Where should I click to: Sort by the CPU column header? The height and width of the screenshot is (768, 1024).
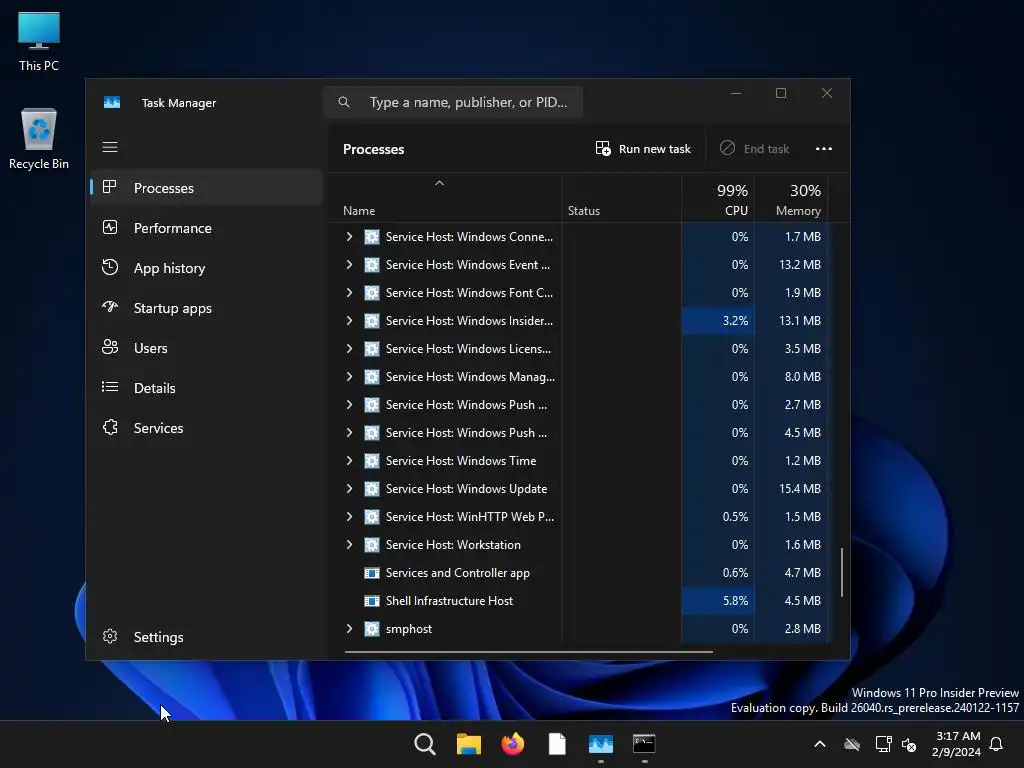(718, 199)
